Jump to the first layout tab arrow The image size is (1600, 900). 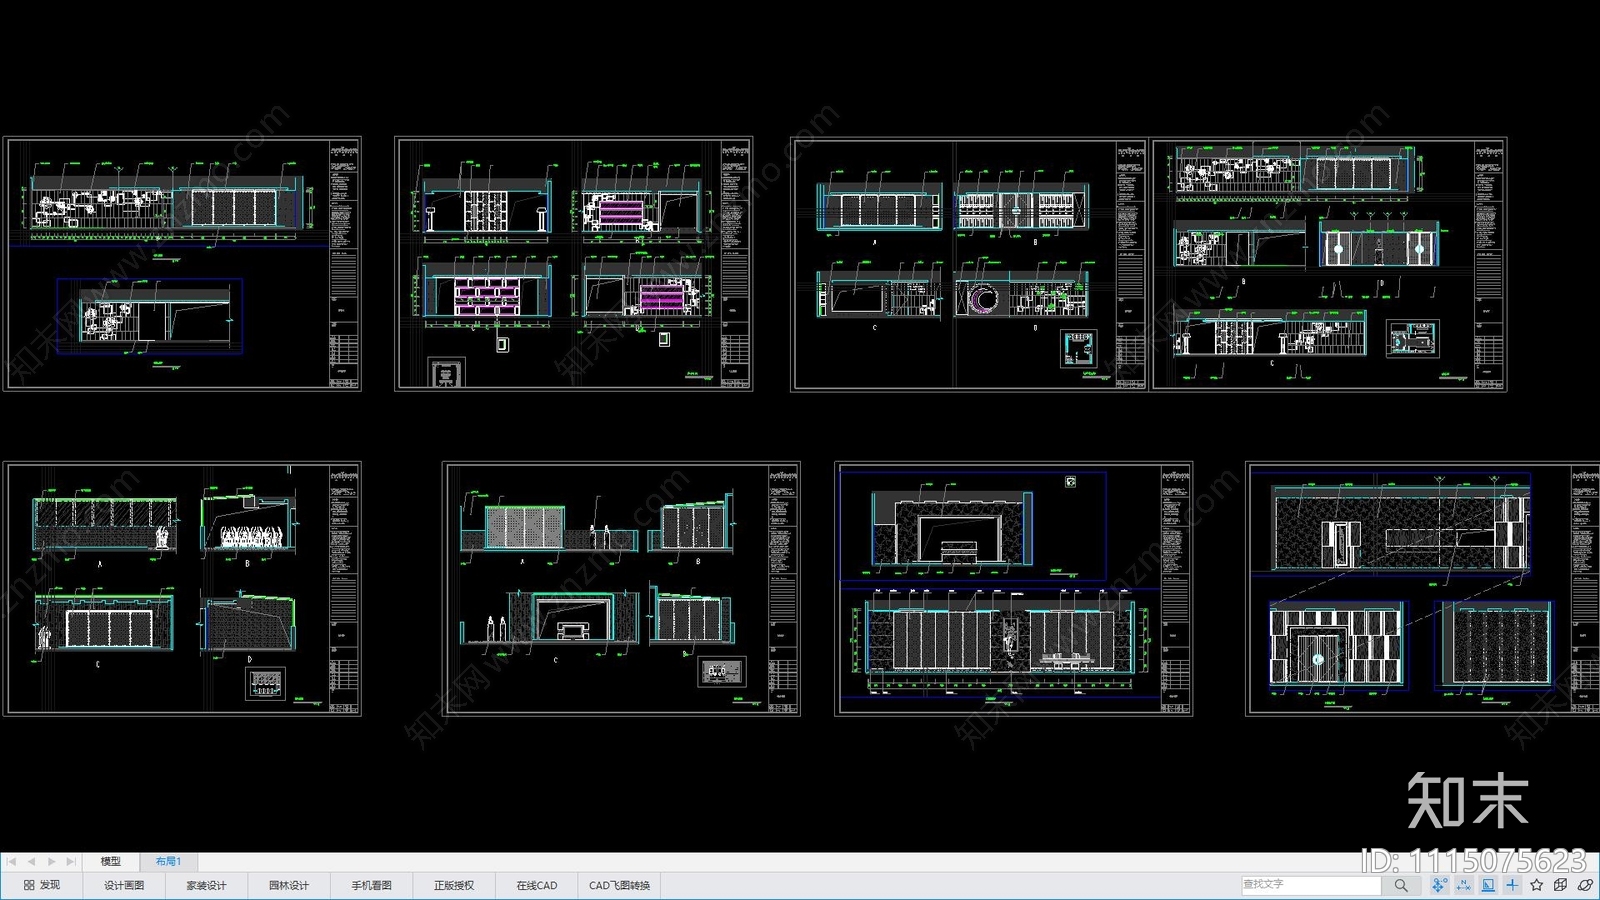[x=12, y=861]
